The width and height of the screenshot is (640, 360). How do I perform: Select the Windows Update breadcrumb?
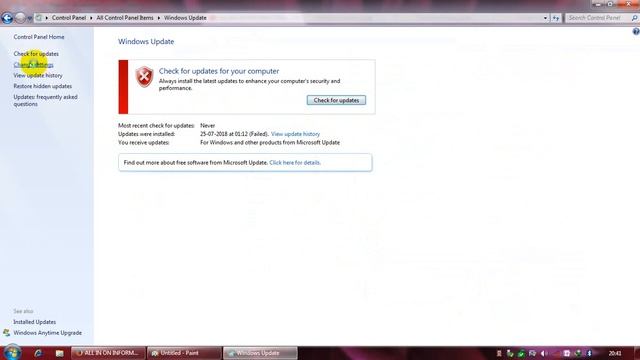(x=185, y=18)
